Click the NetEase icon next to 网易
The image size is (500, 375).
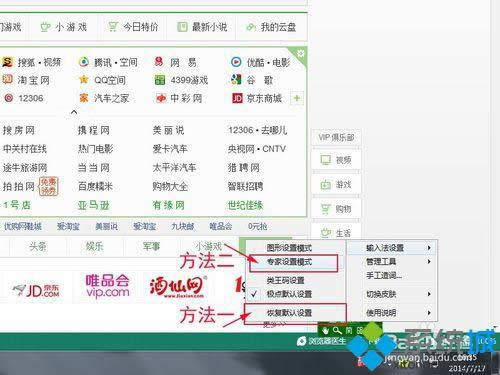[159, 62]
